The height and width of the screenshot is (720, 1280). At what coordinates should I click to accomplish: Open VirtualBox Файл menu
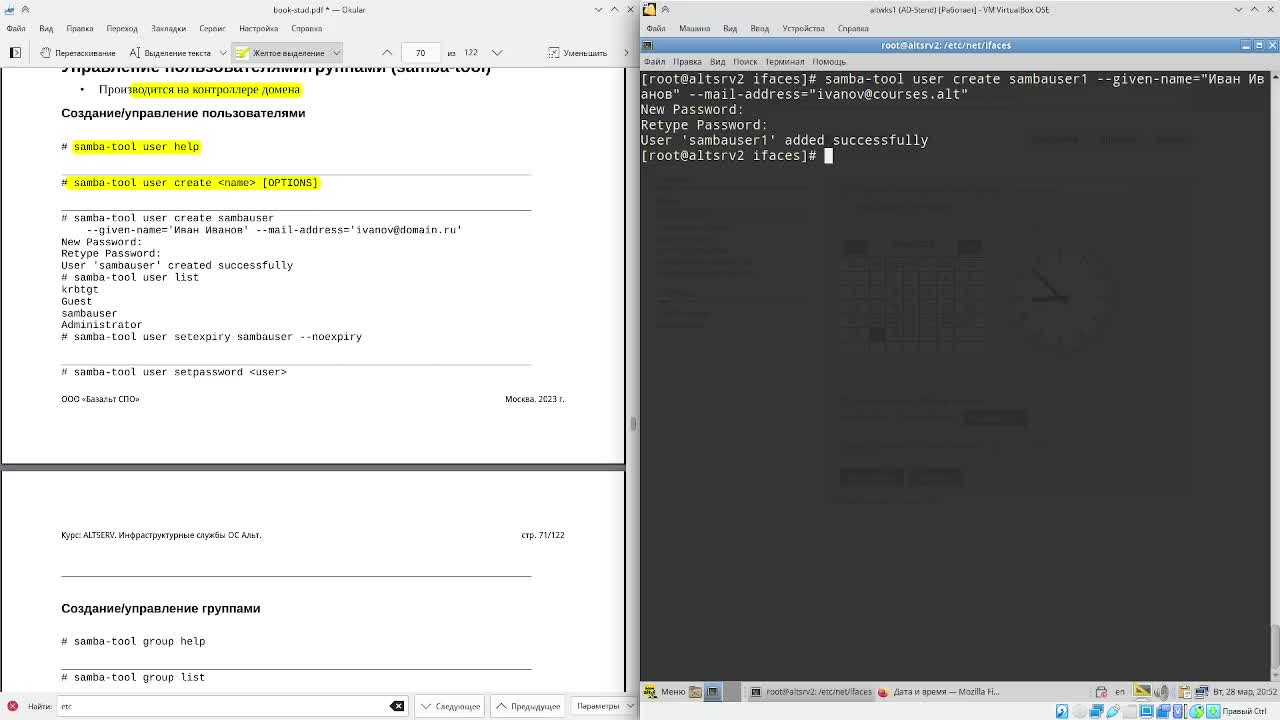pos(656,28)
